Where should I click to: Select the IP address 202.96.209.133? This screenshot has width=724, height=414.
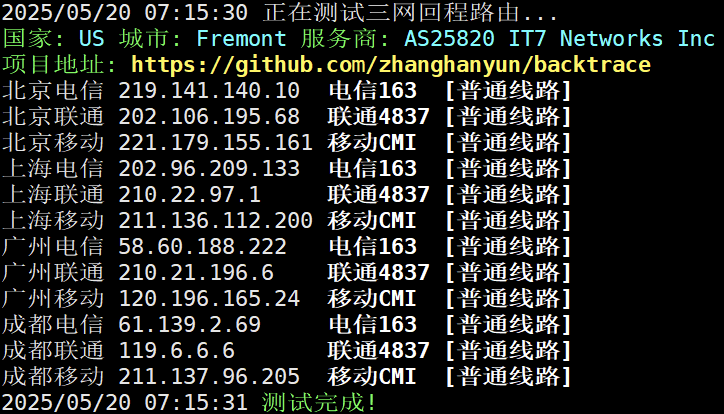(209, 168)
